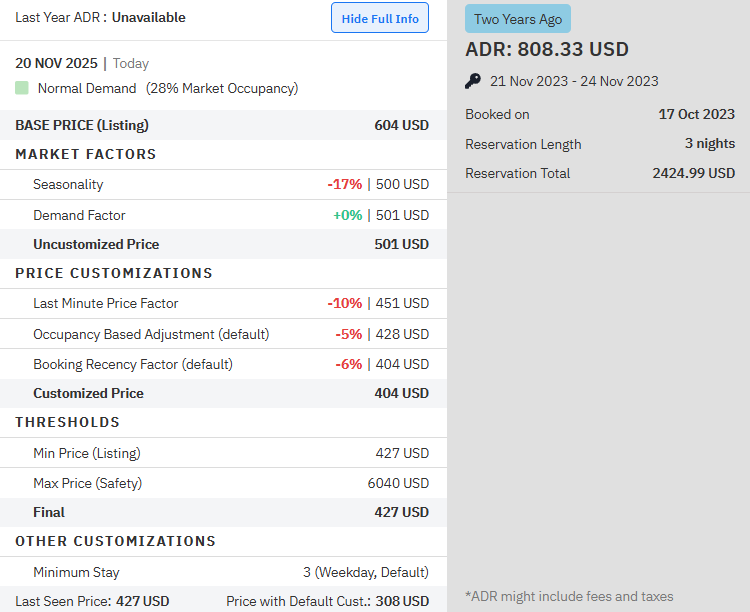Image resolution: width=750 pixels, height=612 pixels.
Task: Click the green Normal Demand color swatch
Action: (x=22, y=88)
